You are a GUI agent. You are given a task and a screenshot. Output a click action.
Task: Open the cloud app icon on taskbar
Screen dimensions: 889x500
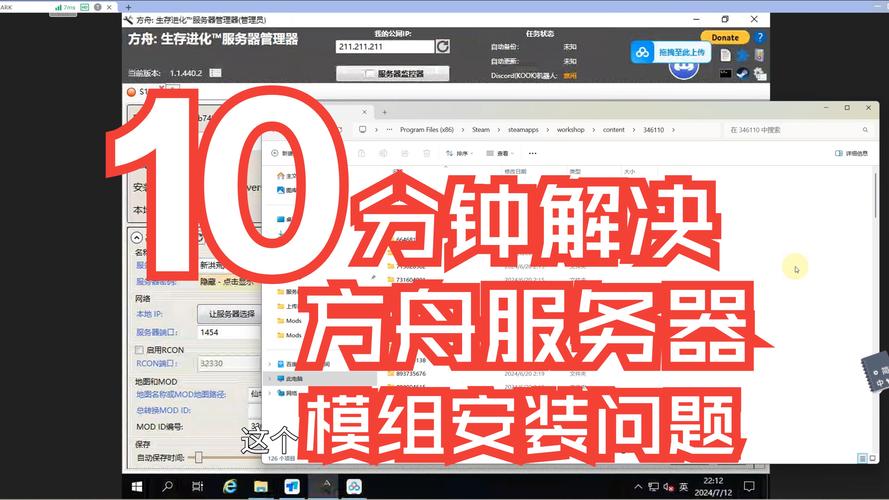click(x=354, y=486)
